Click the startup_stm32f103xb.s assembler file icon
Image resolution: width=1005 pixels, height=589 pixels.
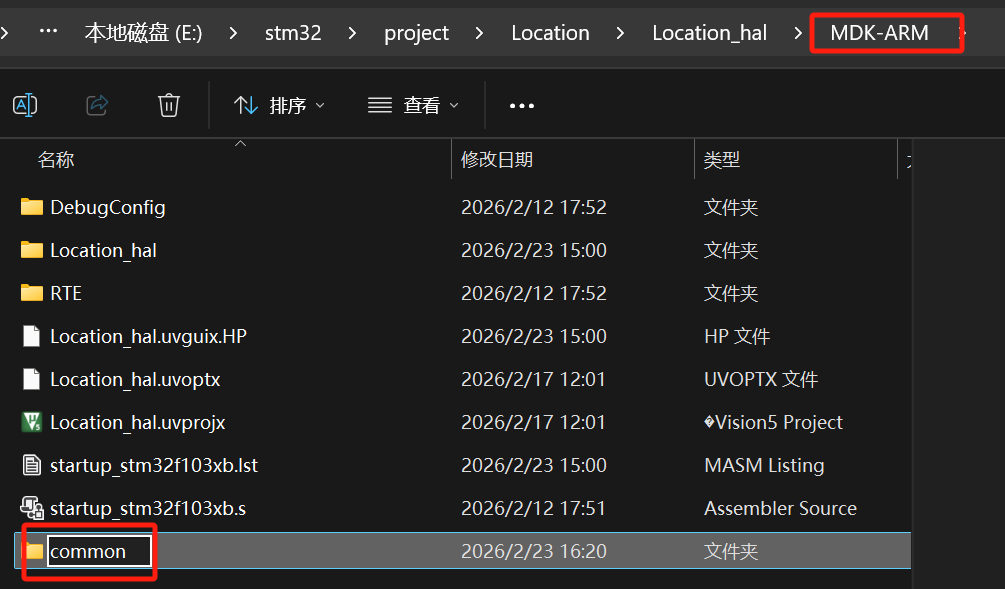point(31,508)
